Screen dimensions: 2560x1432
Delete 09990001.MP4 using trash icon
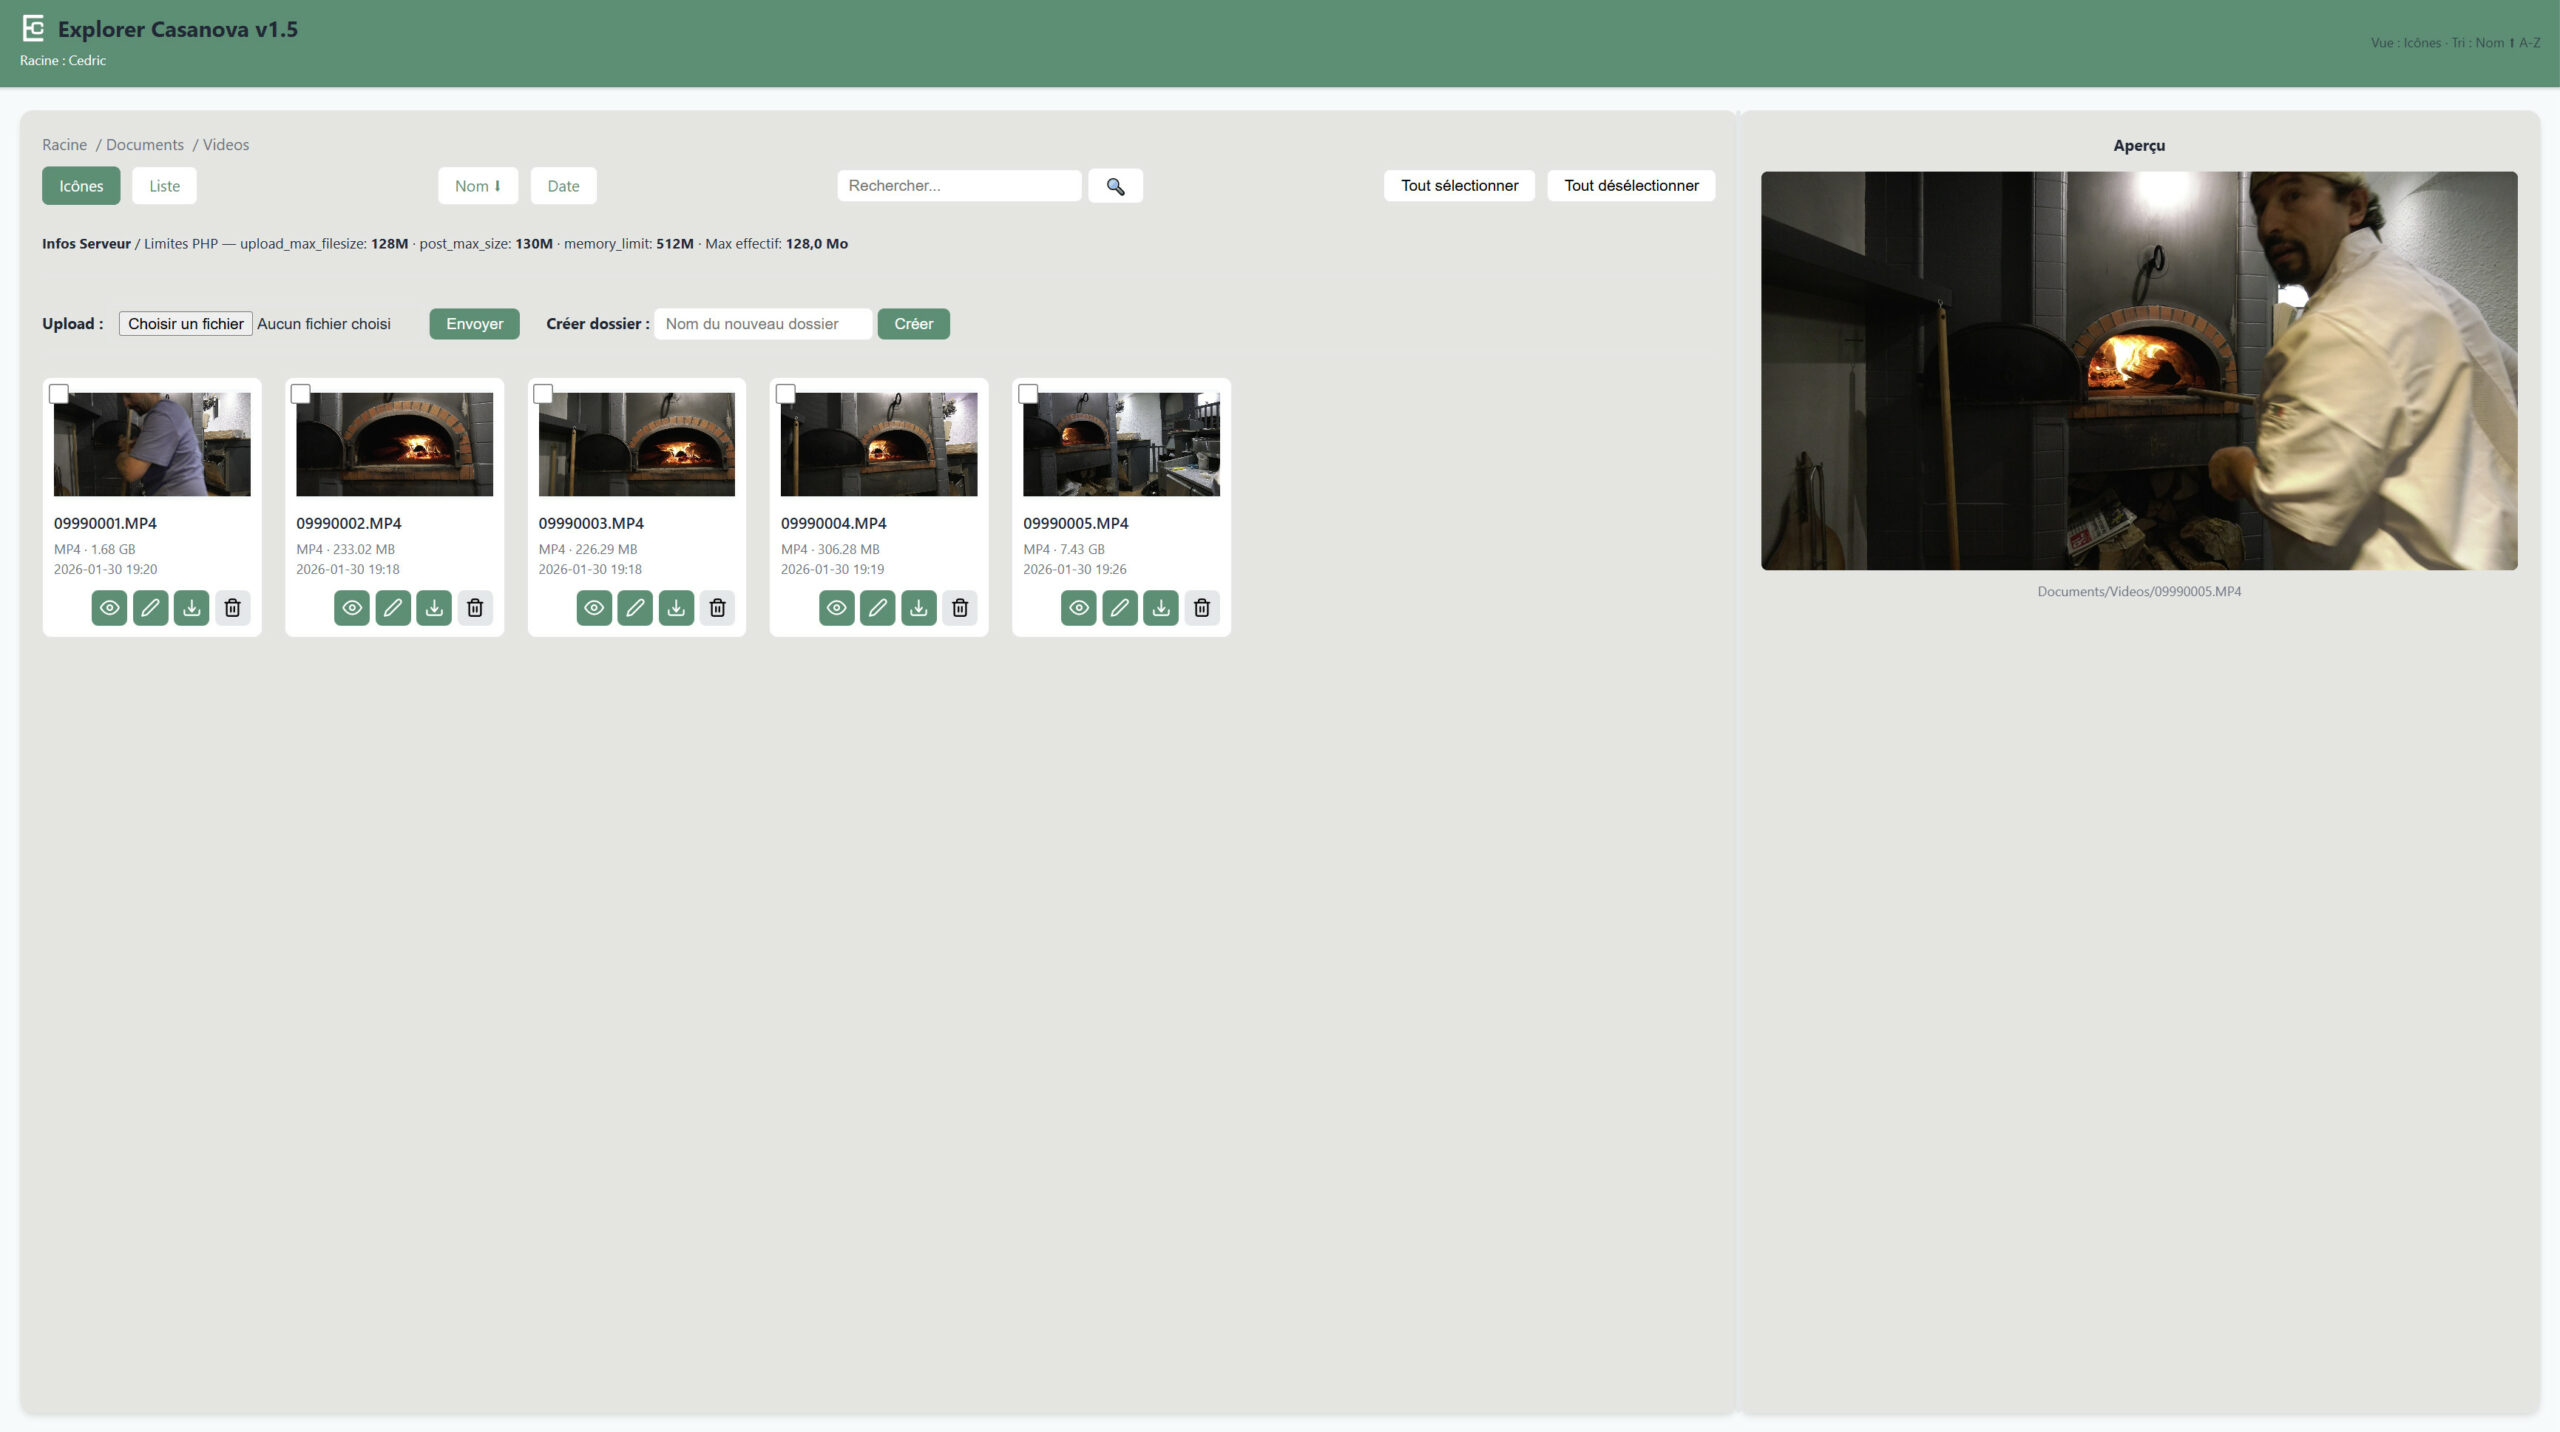pos(232,607)
